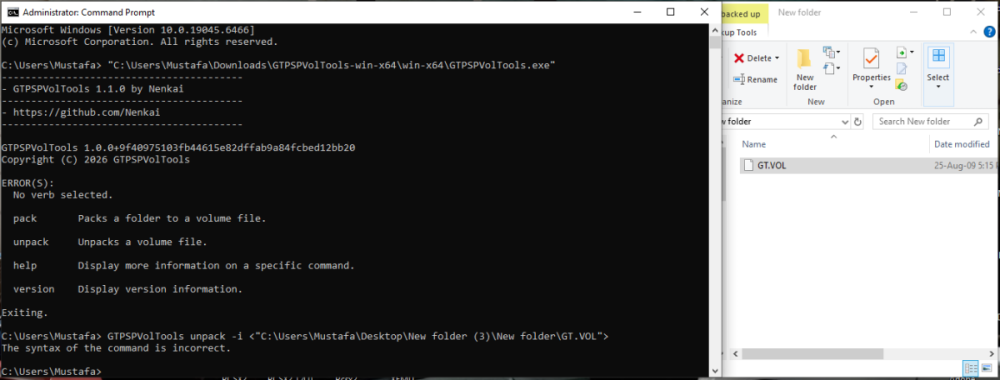This screenshot has height=380, width=1000.
Task: Open the Properties checkmark icon
Action: [871, 59]
